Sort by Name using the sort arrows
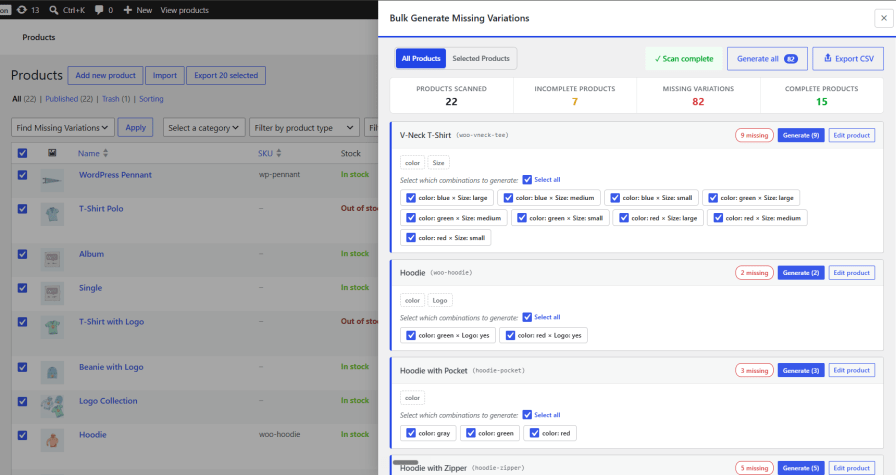The image size is (896, 475). [x=105, y=153]
